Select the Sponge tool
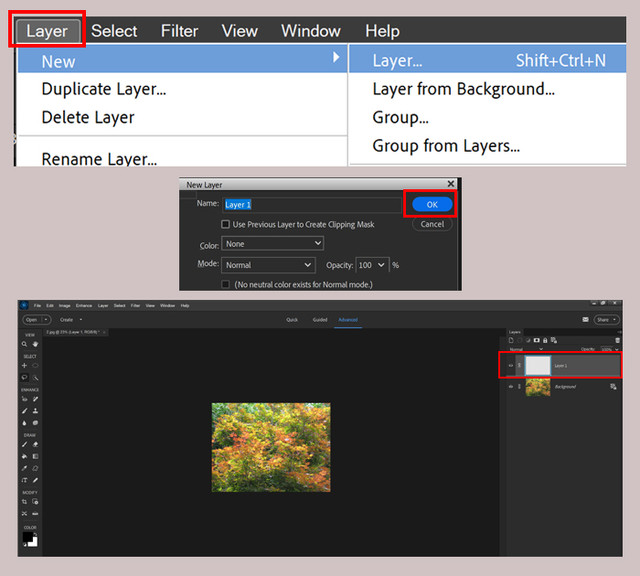This screenshot has height=576, width=640. (36, 423)
